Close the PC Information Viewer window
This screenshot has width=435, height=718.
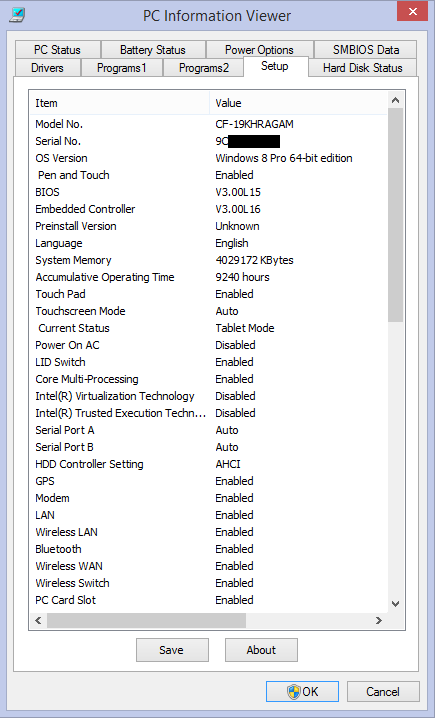[413, 11]
